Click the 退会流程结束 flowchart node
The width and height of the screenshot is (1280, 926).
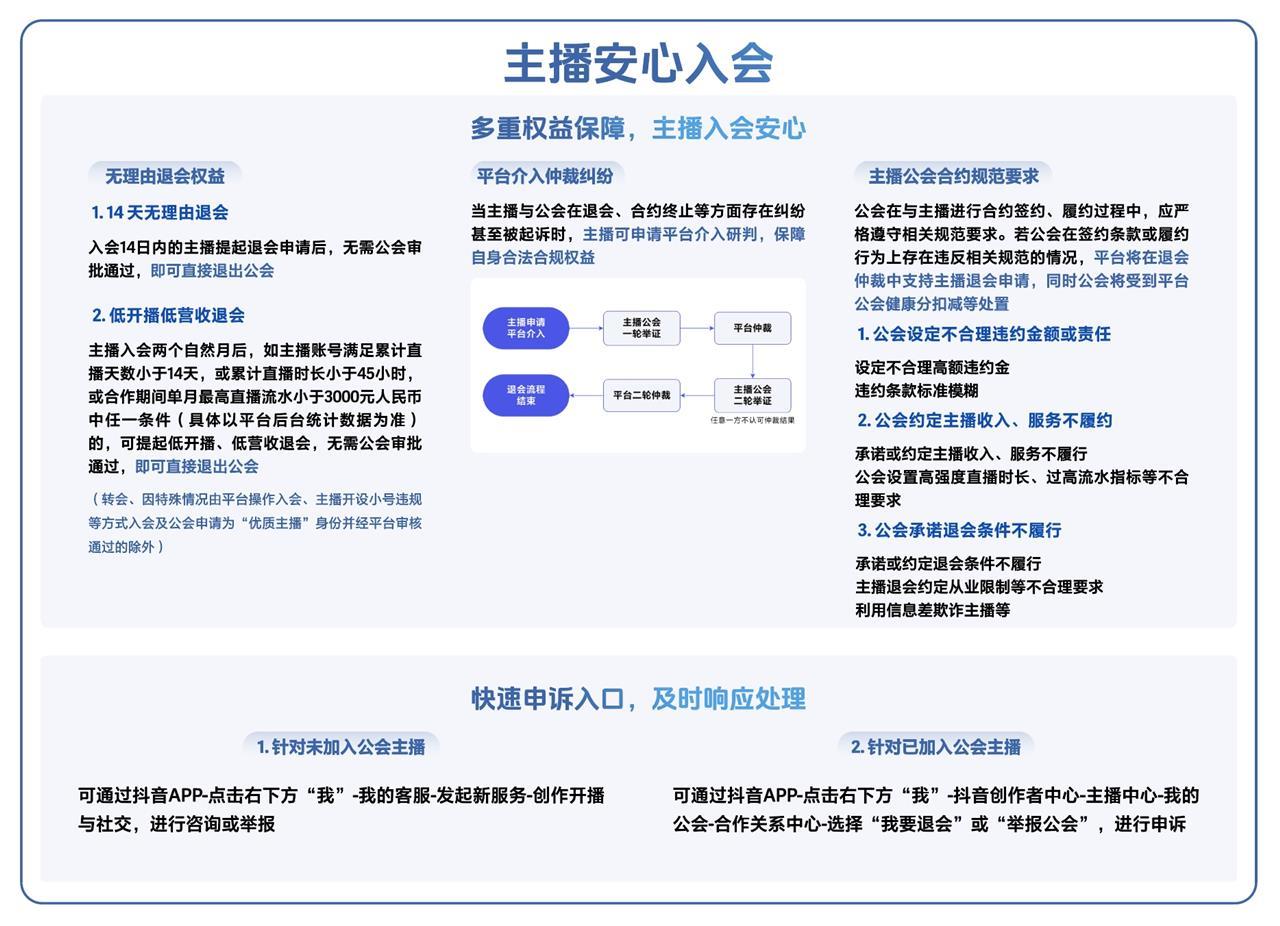point(527,394)
